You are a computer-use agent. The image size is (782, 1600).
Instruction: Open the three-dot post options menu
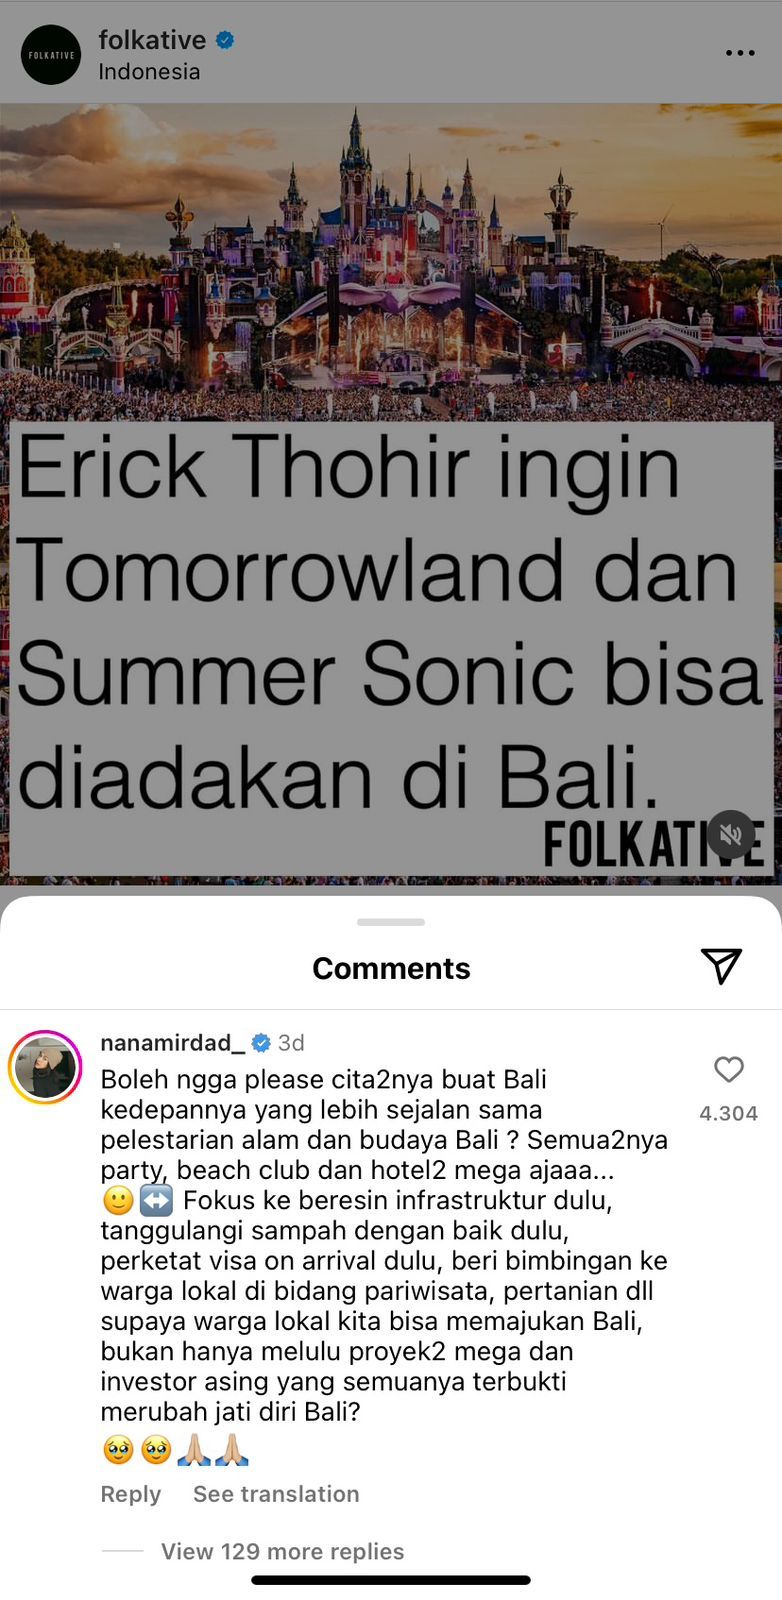(x=740, y=53)
